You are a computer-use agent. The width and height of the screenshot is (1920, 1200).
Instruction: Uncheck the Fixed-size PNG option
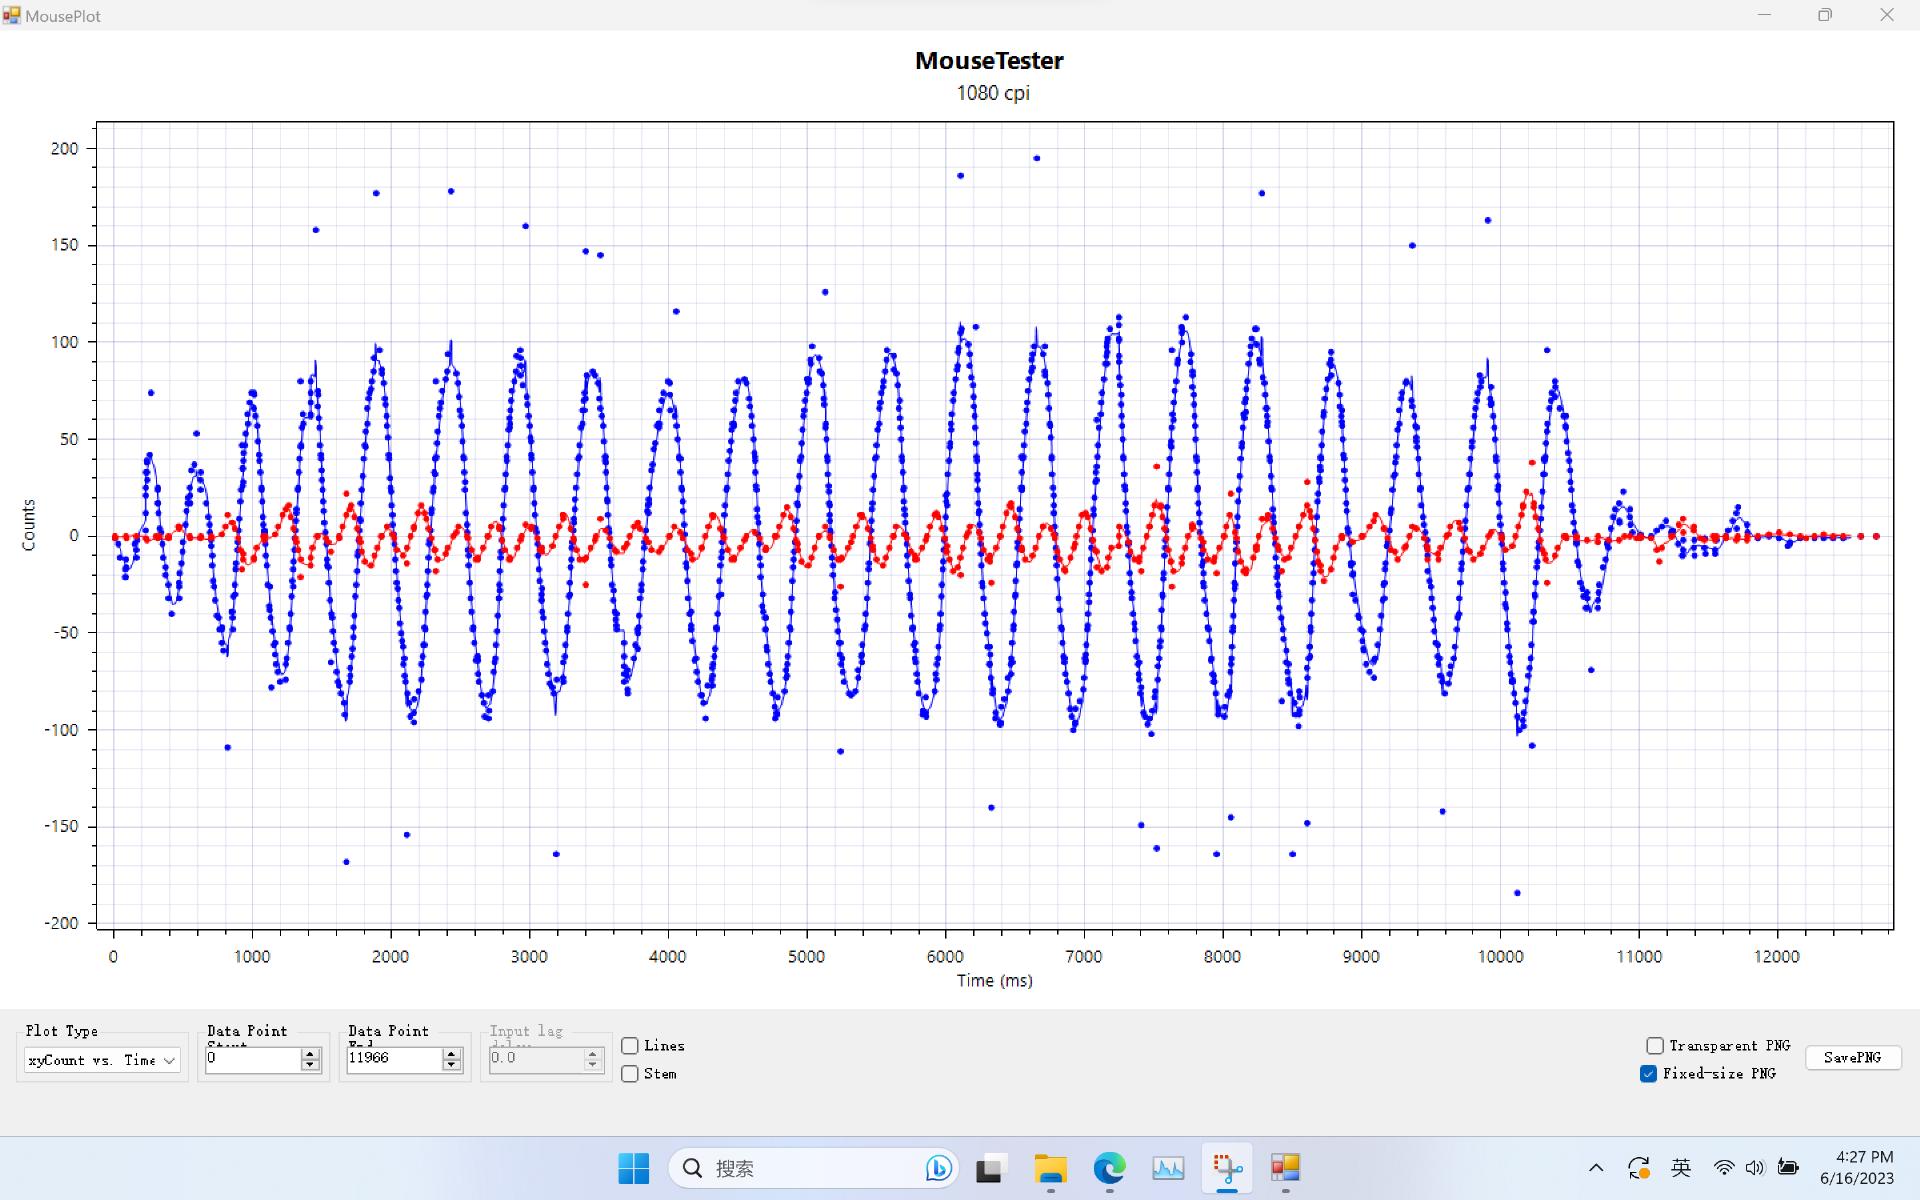coord(1649,1073)
